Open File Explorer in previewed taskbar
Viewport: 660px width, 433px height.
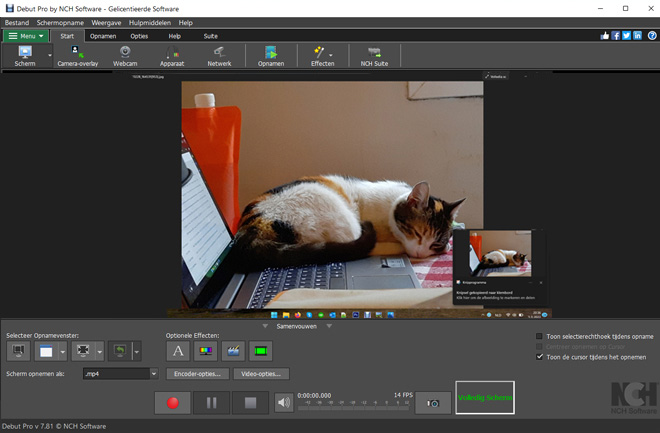[286, 315]
